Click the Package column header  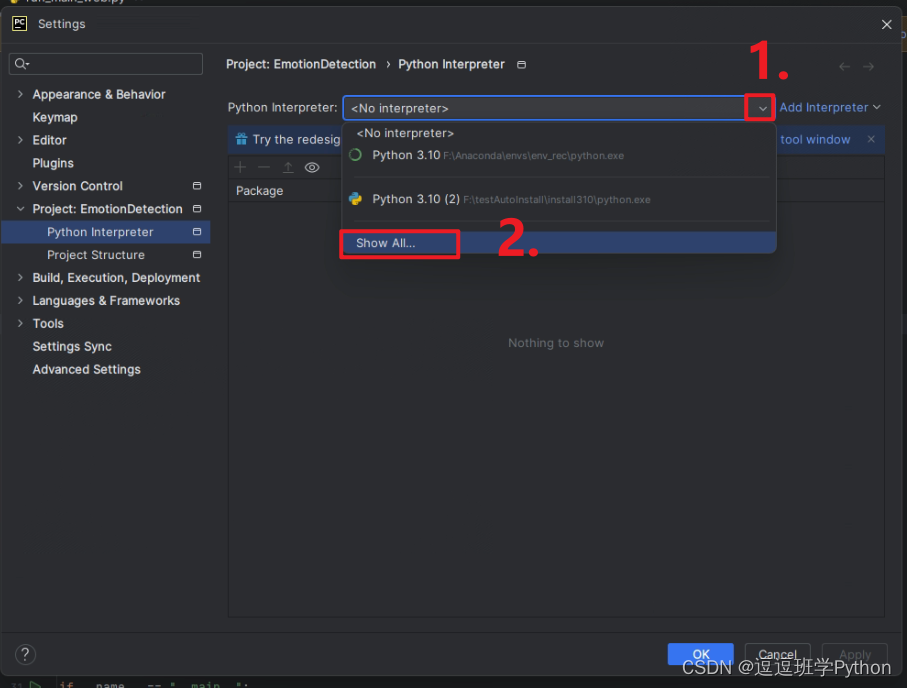260,191
